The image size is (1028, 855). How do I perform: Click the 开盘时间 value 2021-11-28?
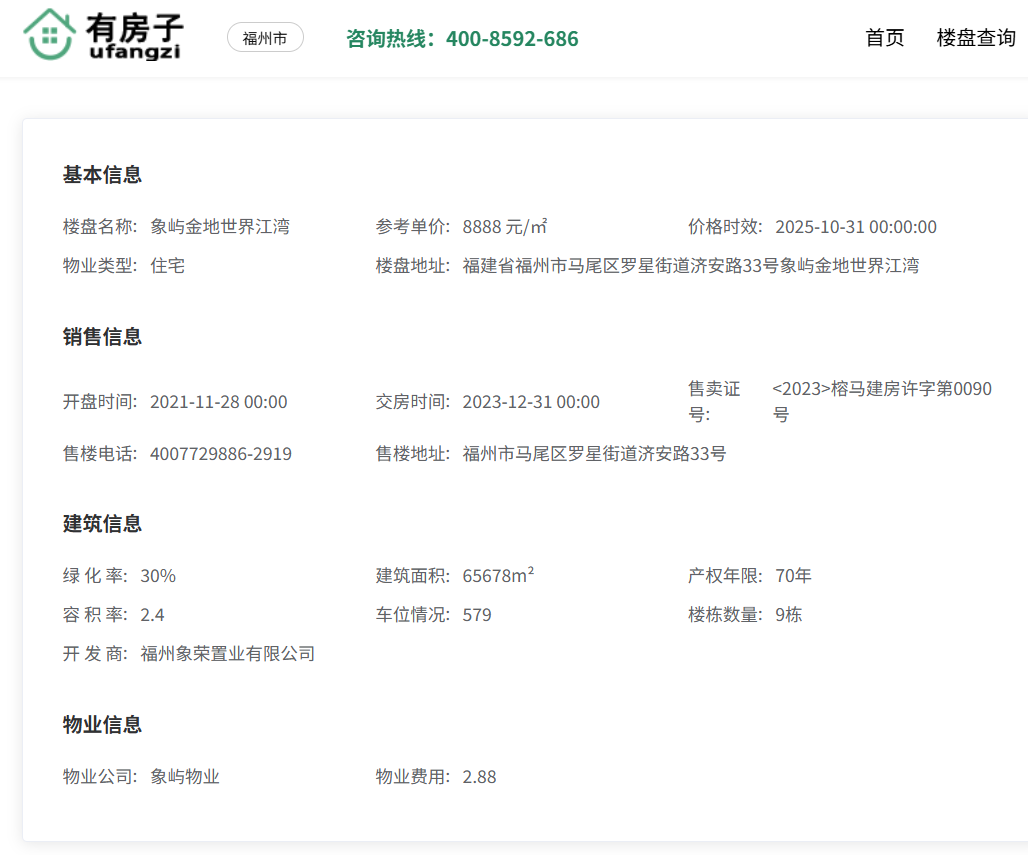(x=218, y=402)
